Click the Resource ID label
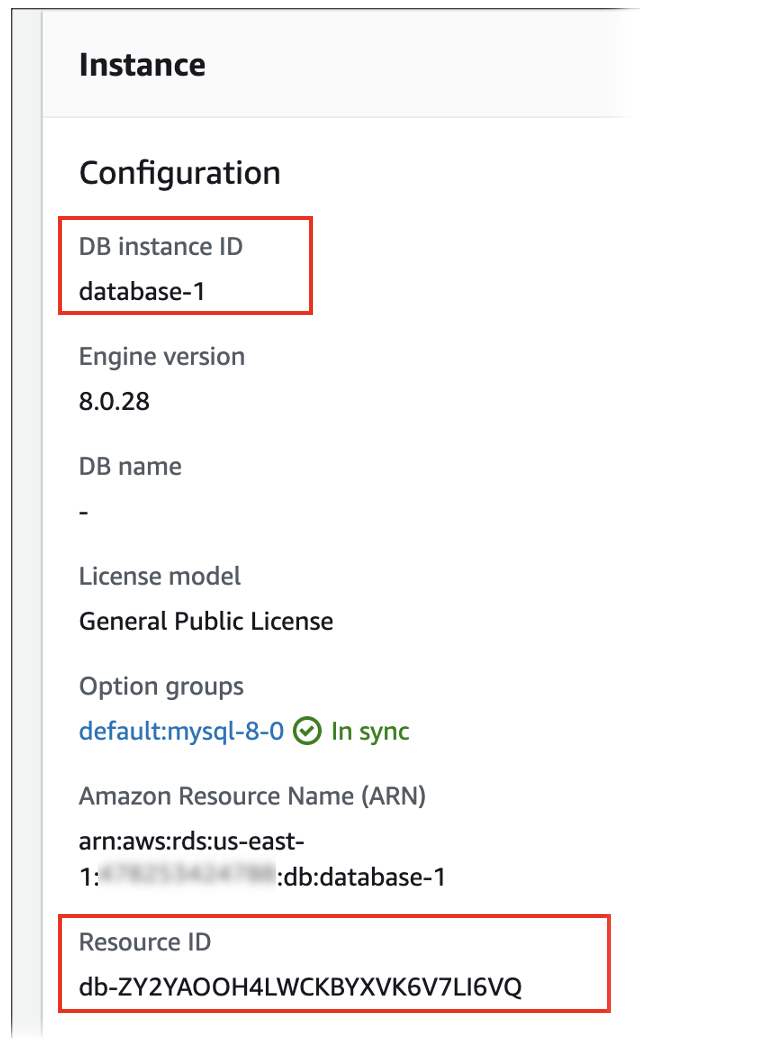 click(145, 942)
